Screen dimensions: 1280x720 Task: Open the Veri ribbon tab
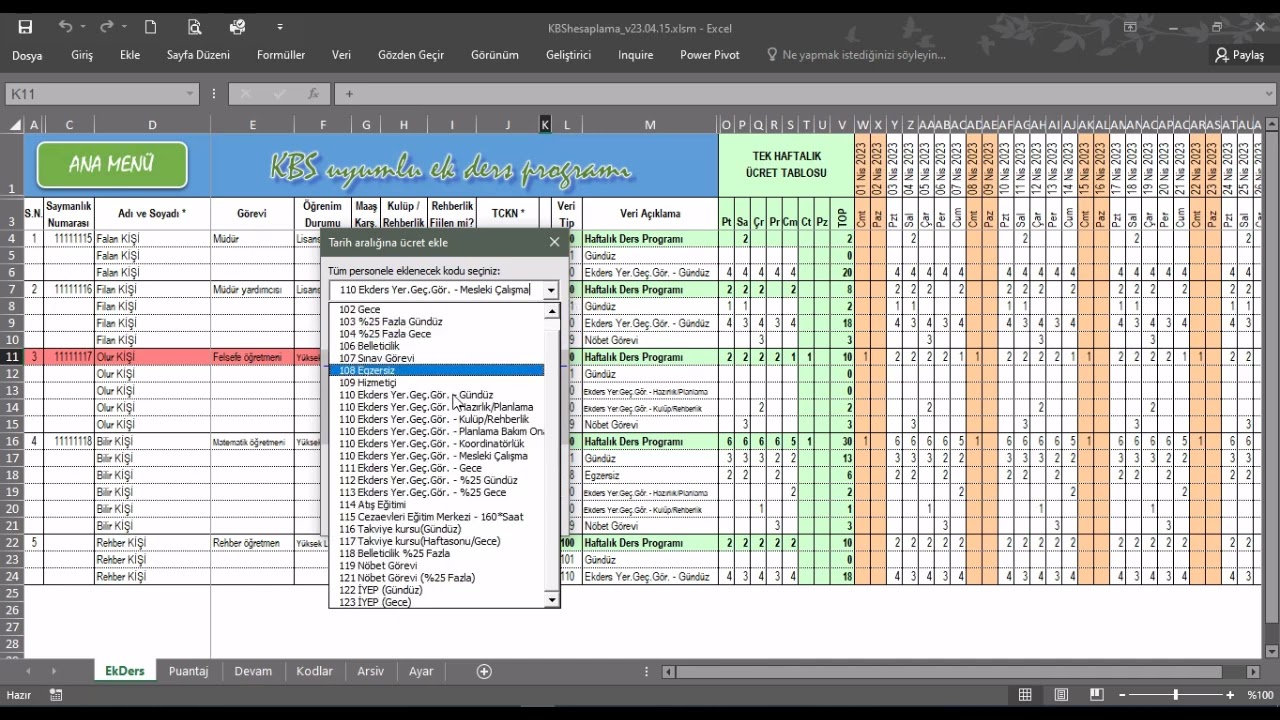pos(342,55)
